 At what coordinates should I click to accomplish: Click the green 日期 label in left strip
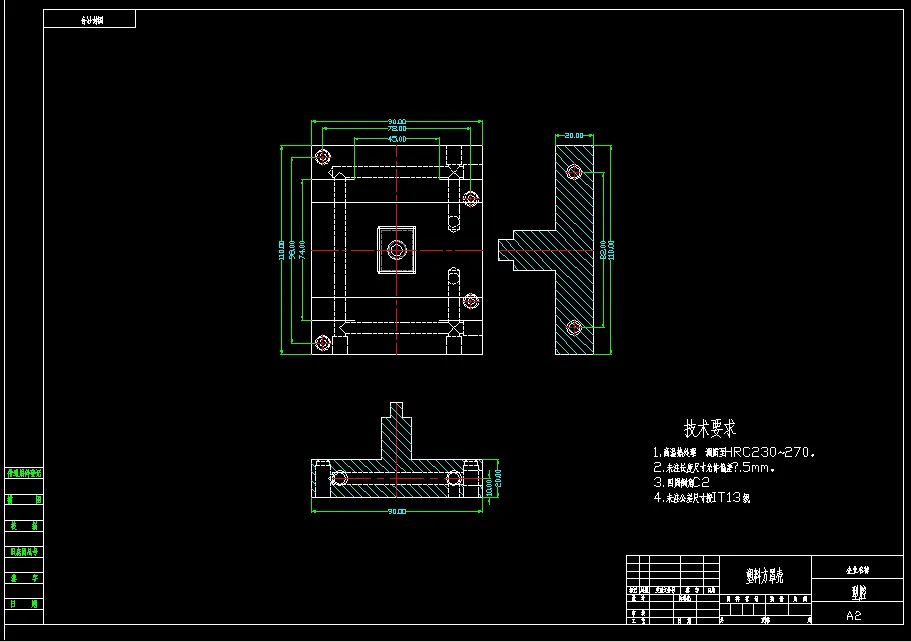coord(24,604)
